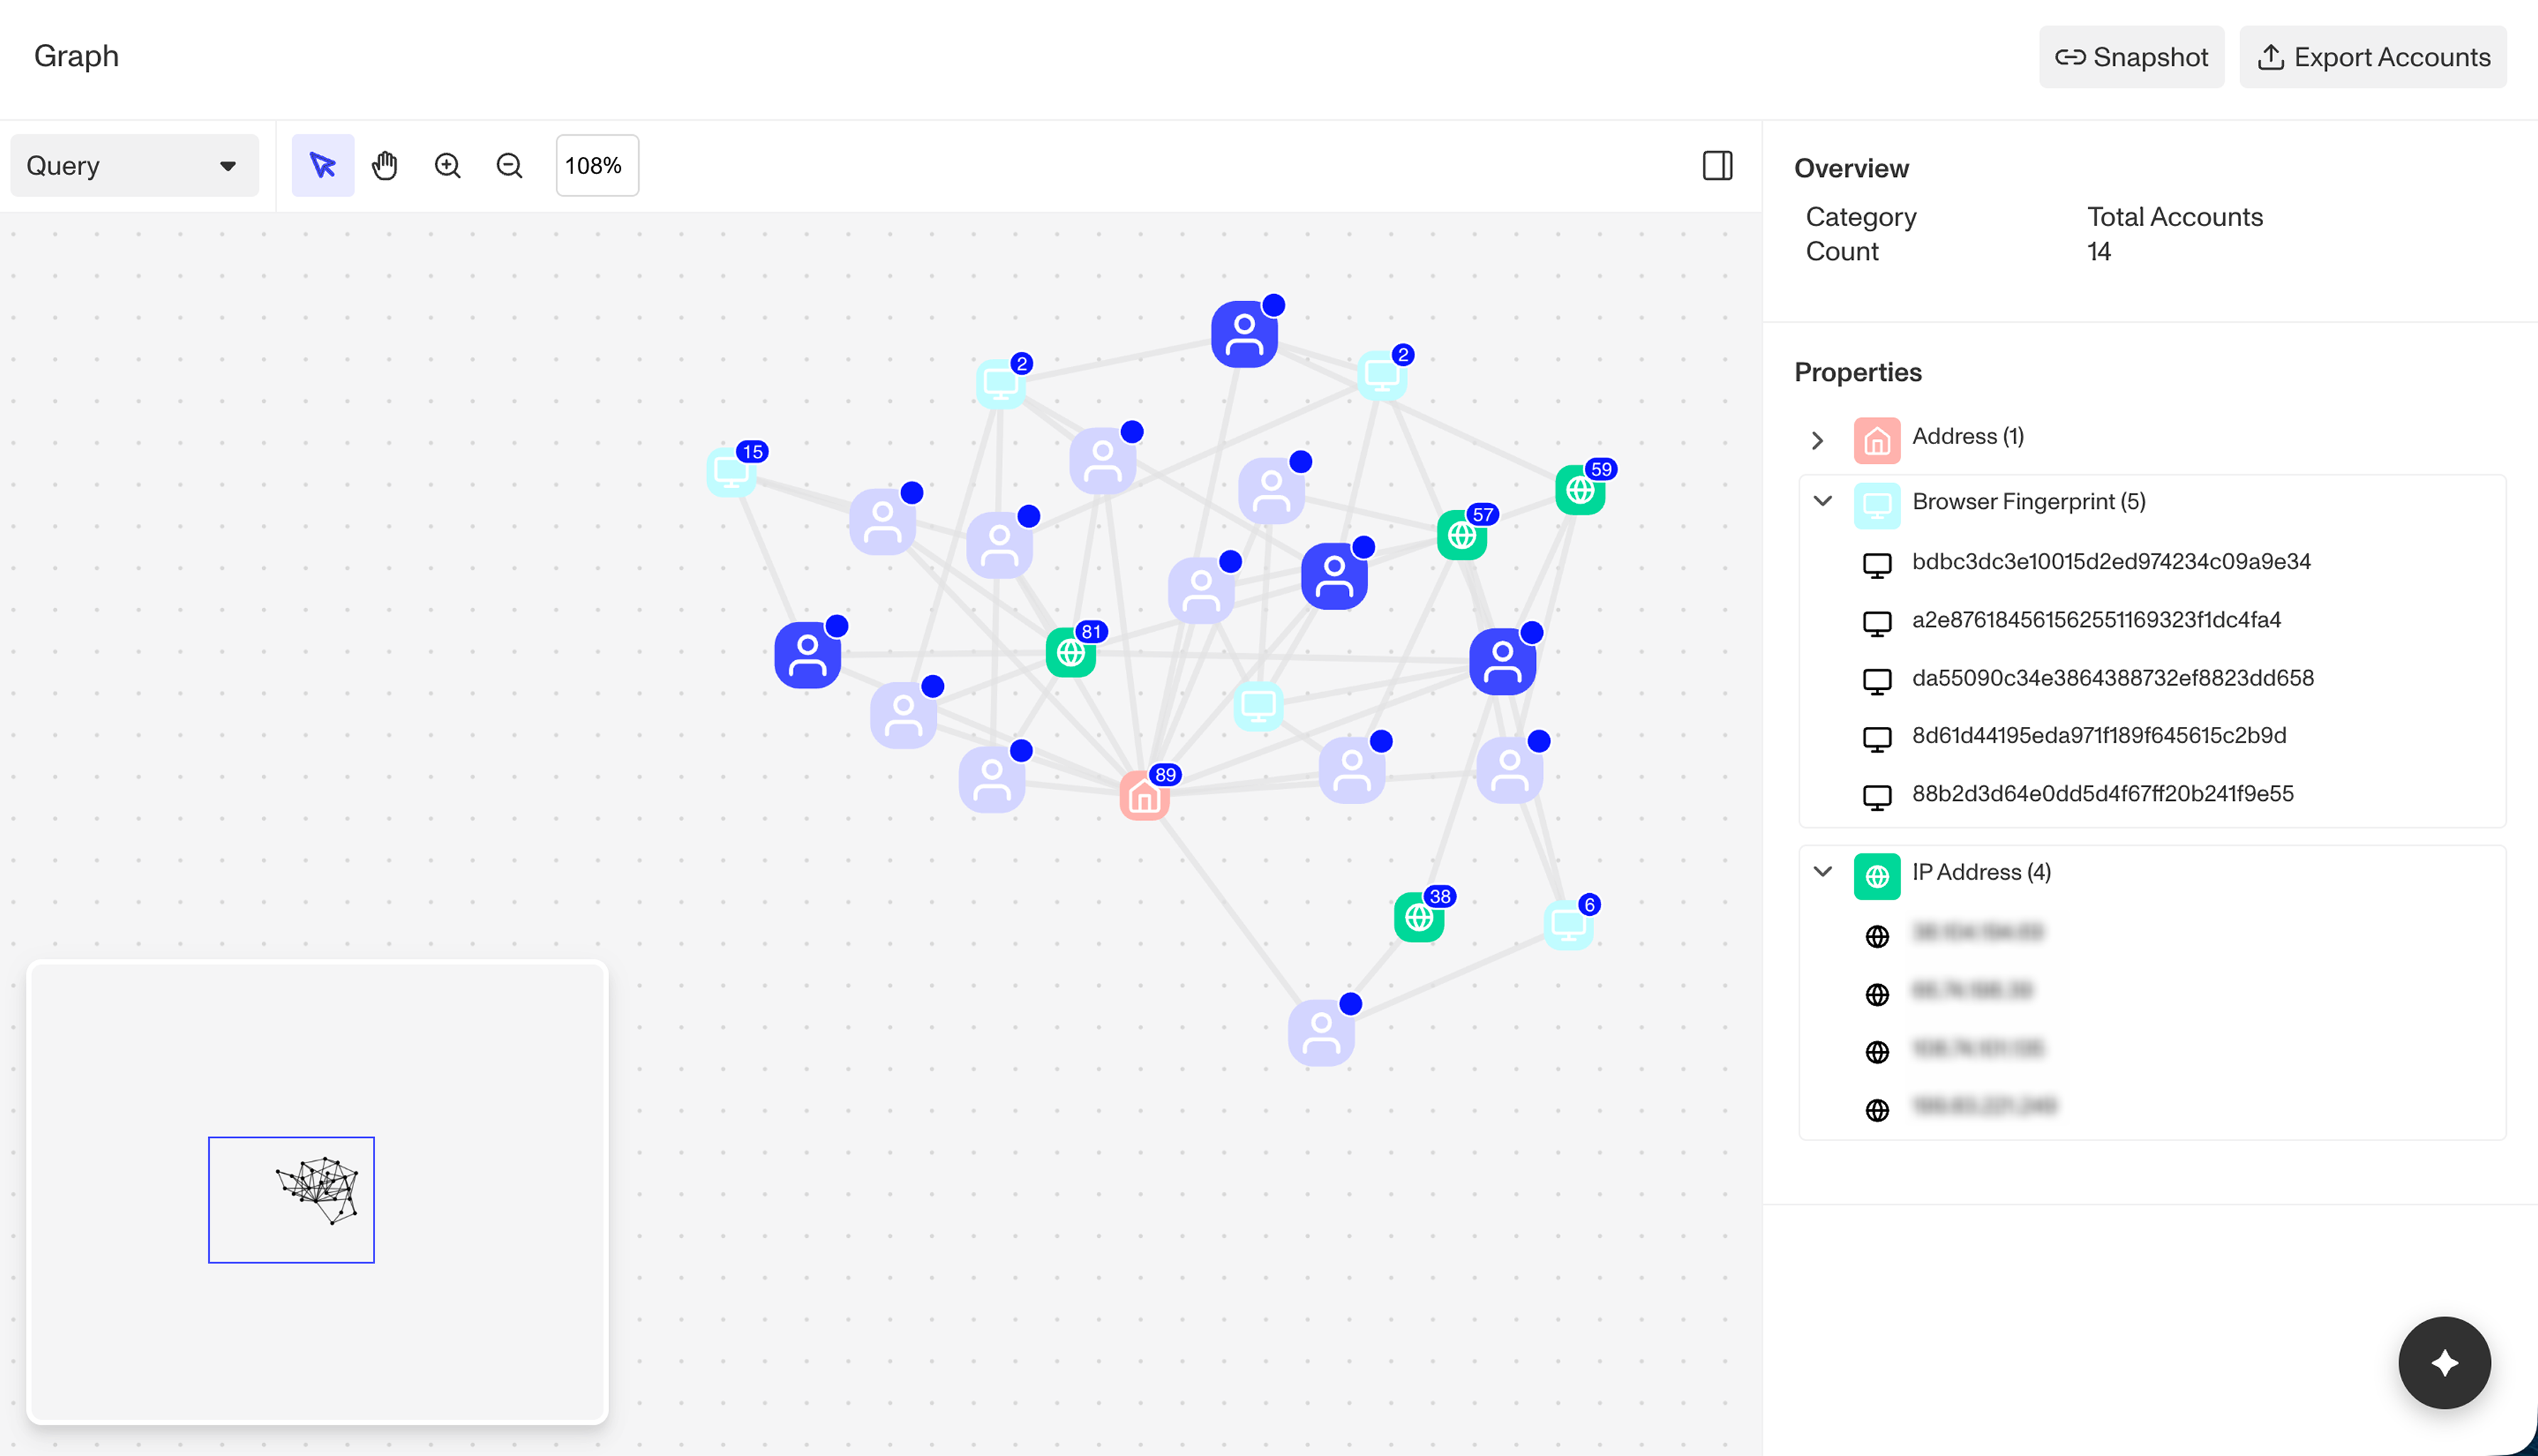This screenshot has height=1456, width=2538.
Task: Select the IP node with badge 38
Action: pyautogui.click(x=1419, y=917)
